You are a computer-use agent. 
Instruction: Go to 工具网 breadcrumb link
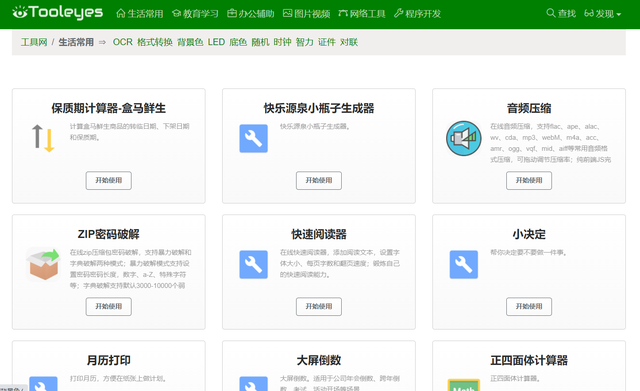tap(34, 42)
